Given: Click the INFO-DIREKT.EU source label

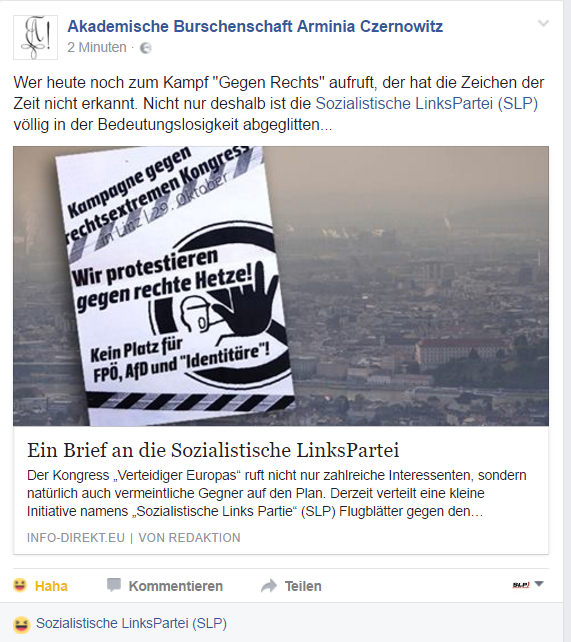Looking at the screenshot, I should (76, 538).
